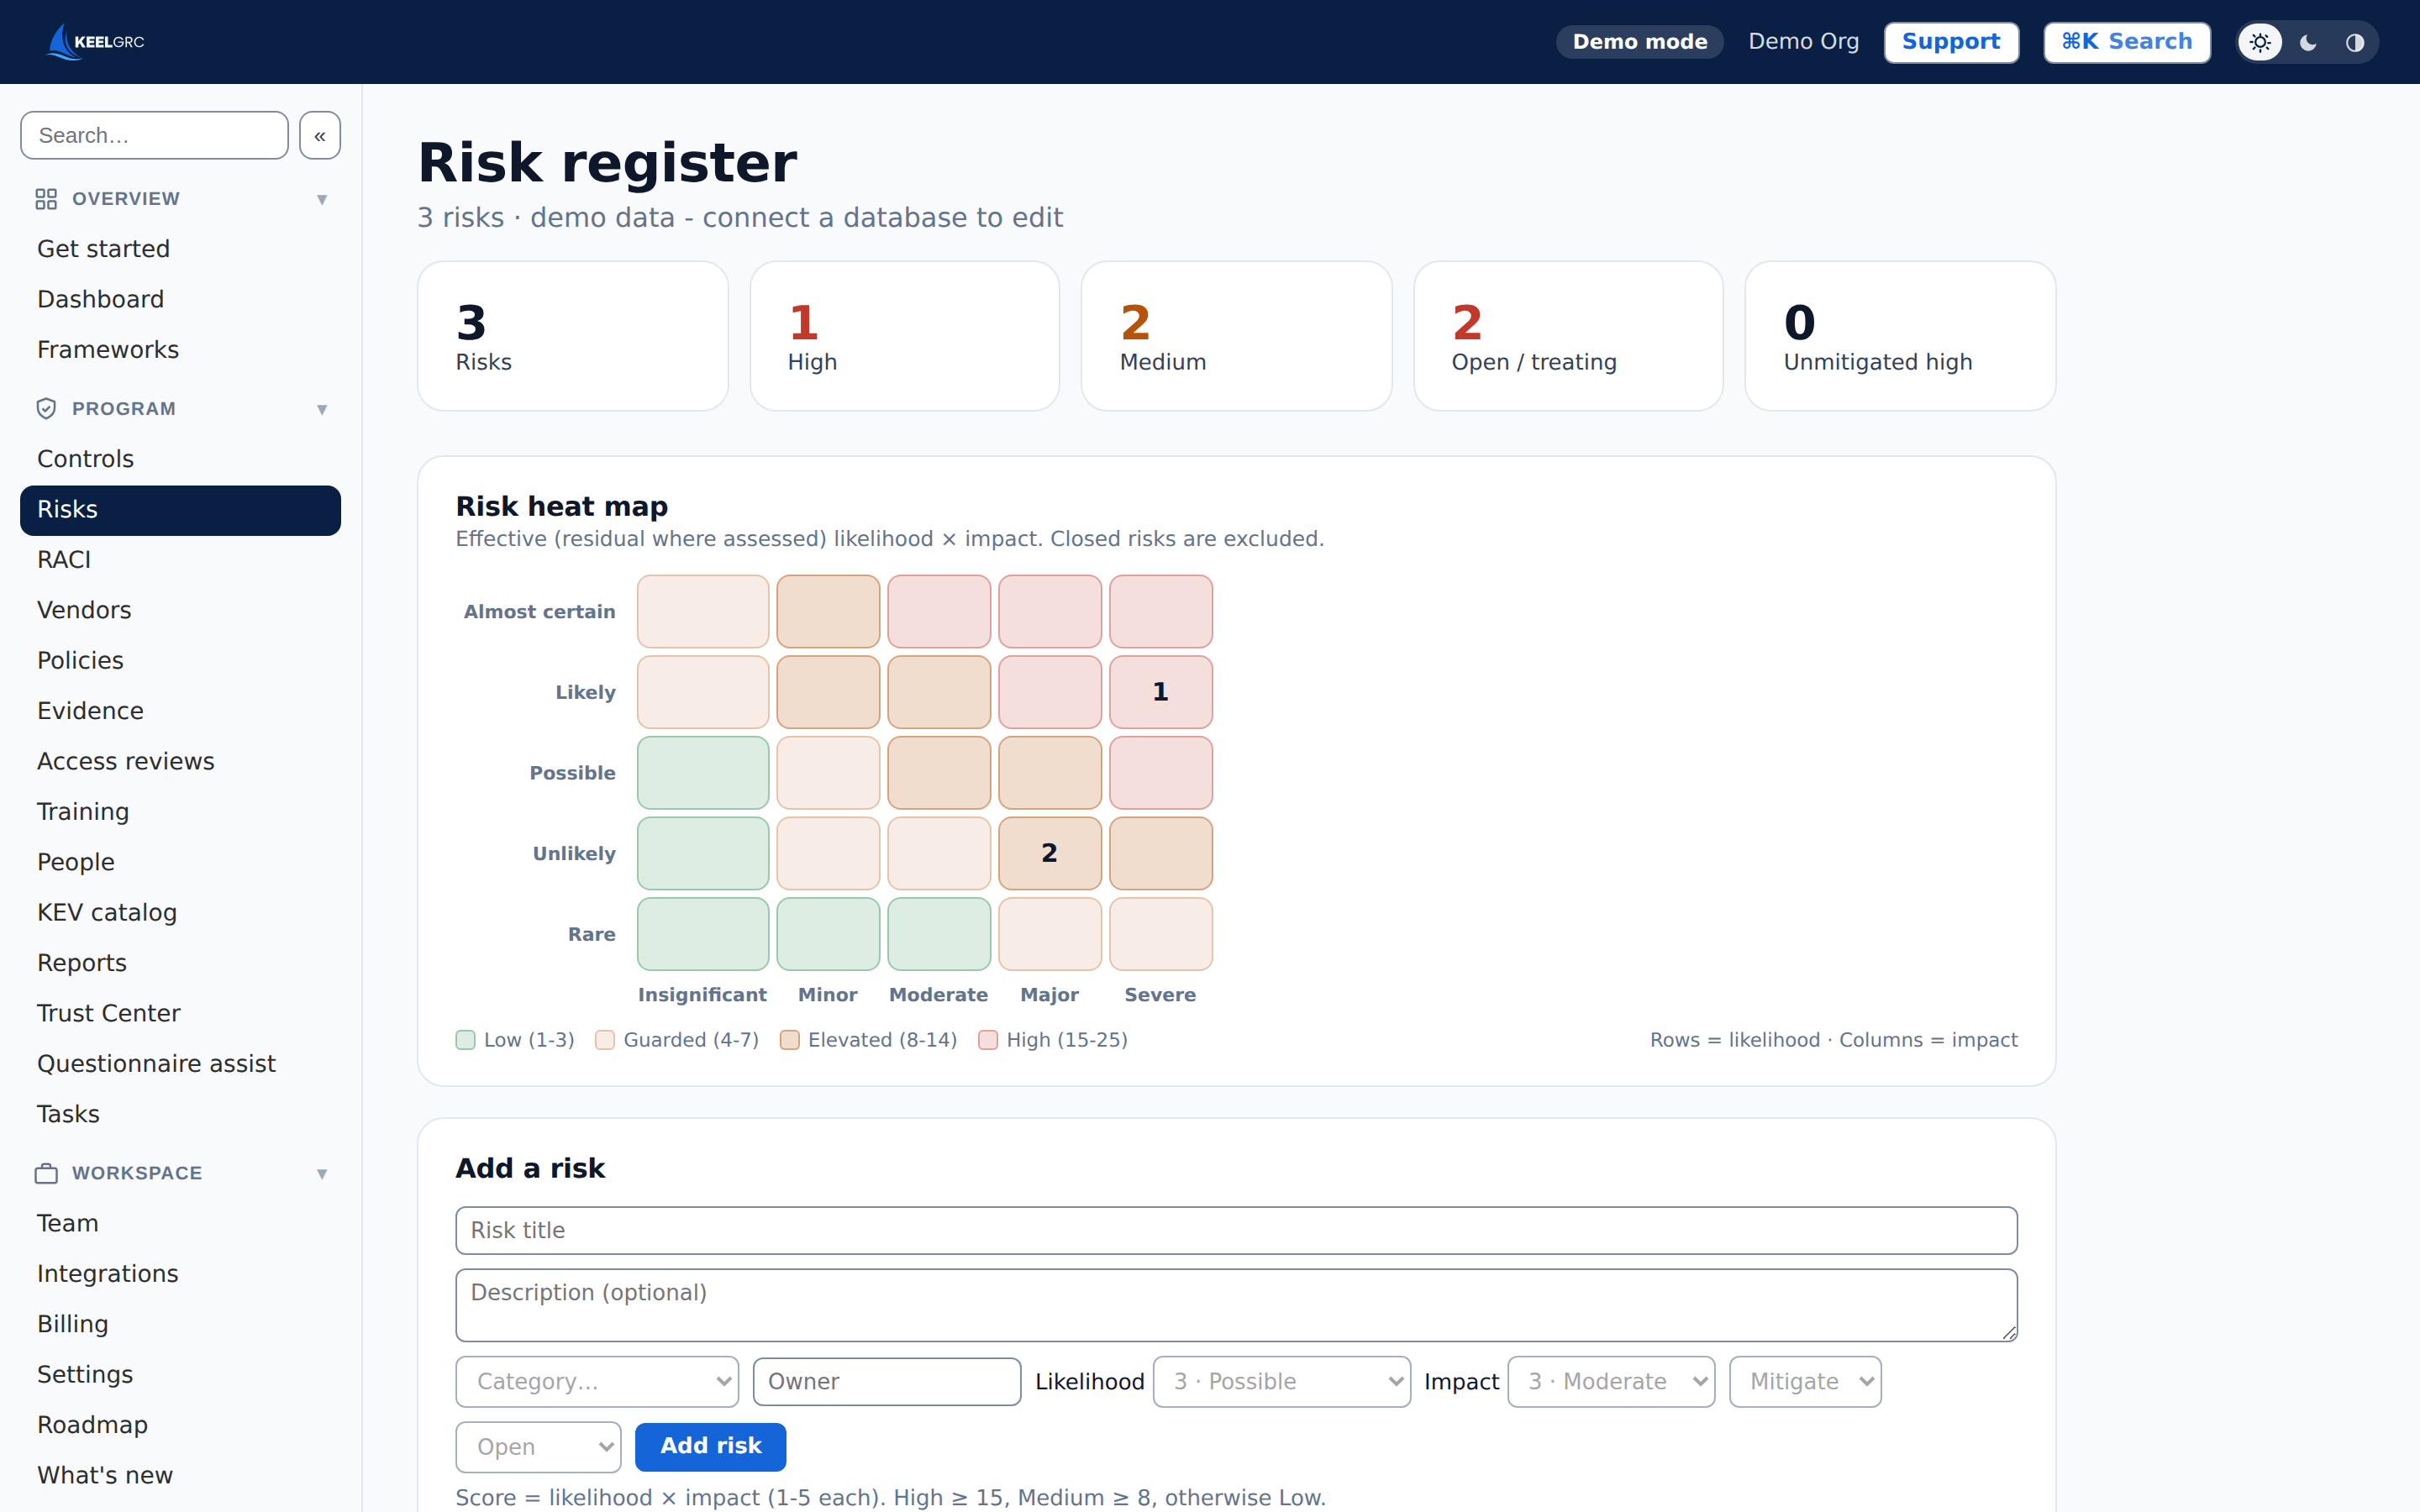Click the Workspace briefcase icon

(46, 1173)
